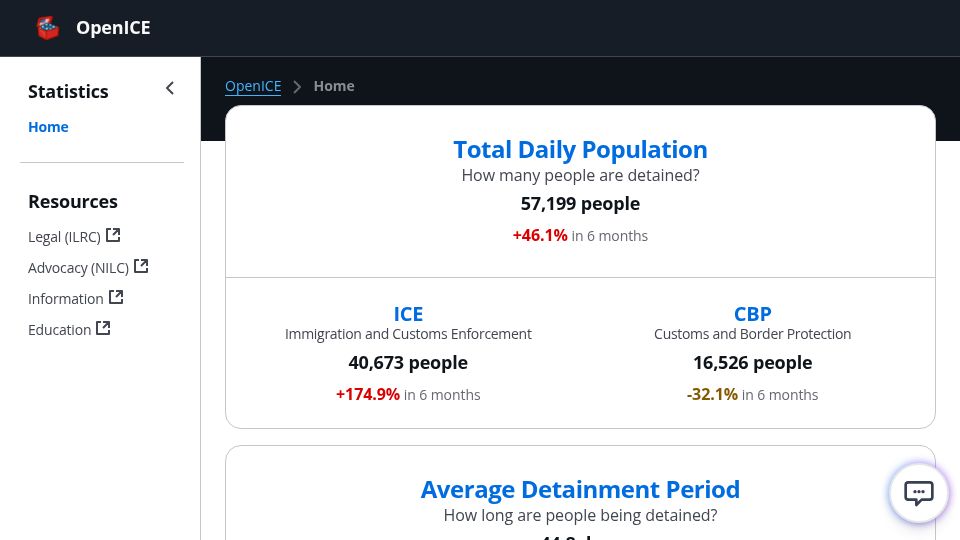Click external link icon beside Education
Viewport: 960px width, 540px height.
(103, 328)
